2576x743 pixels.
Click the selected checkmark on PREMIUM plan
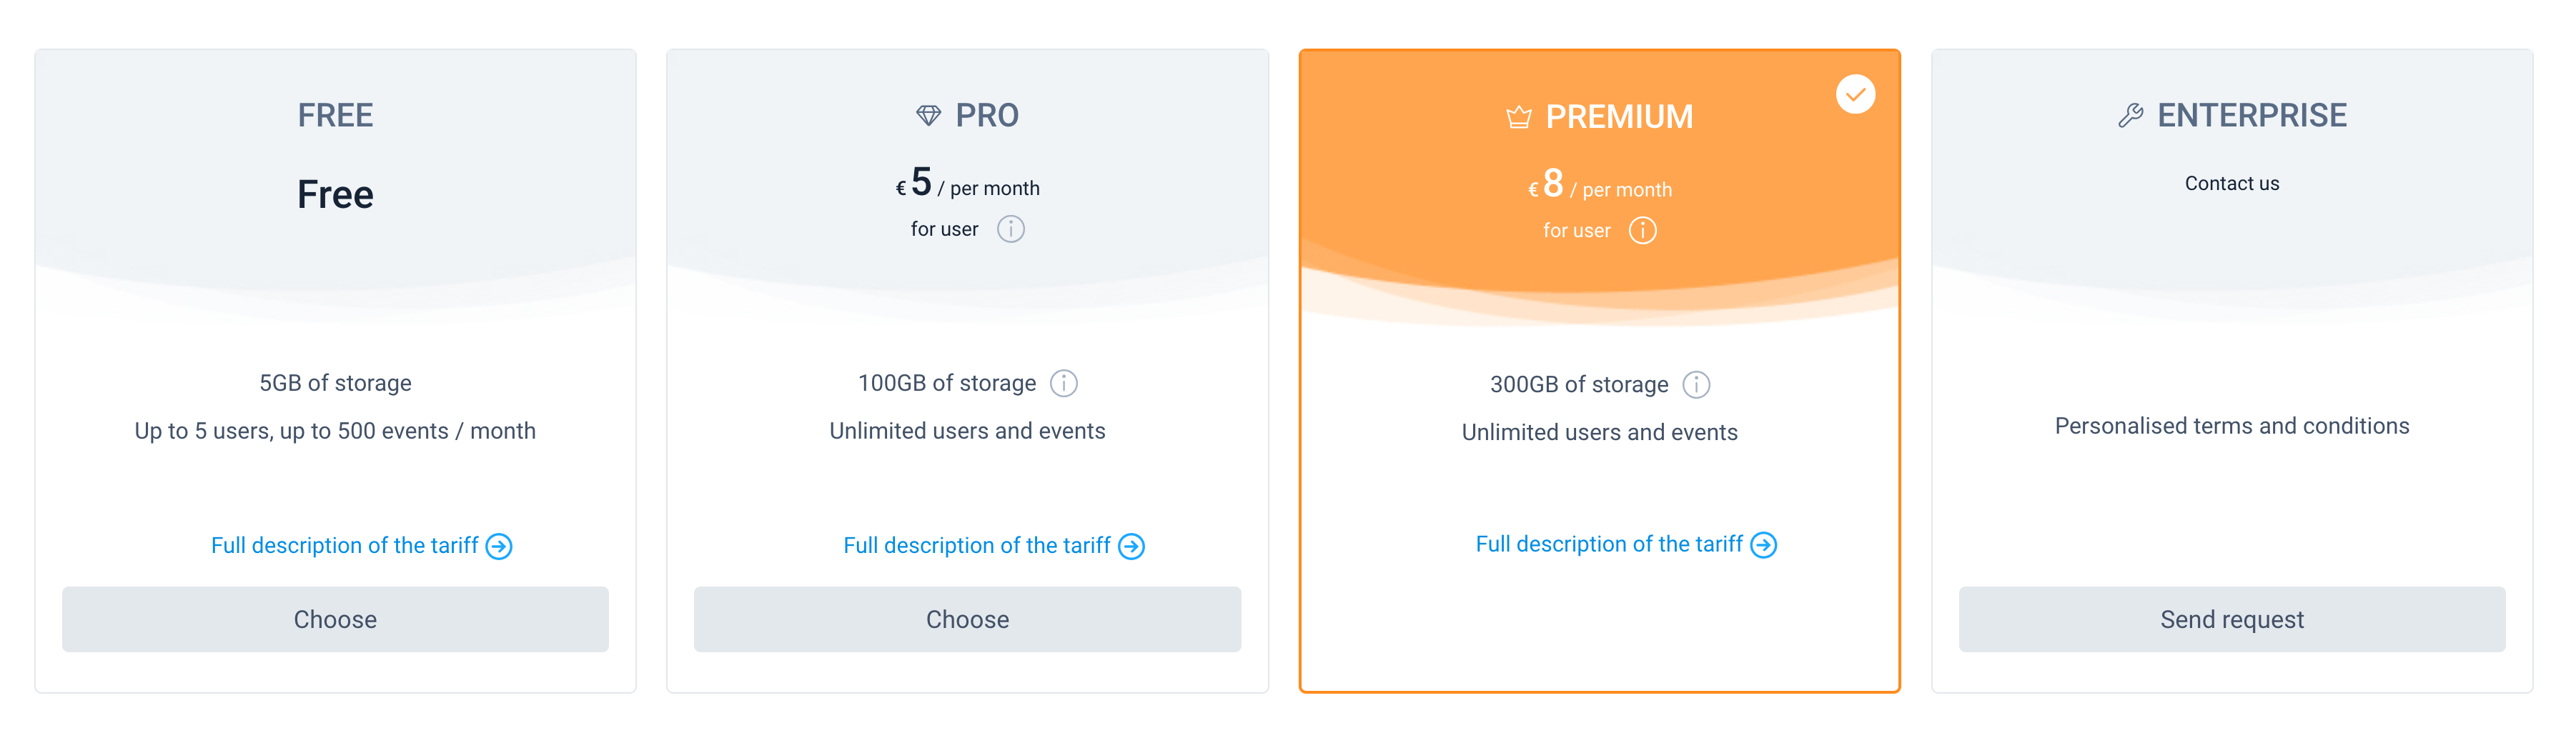click(x=1855, y=95)
